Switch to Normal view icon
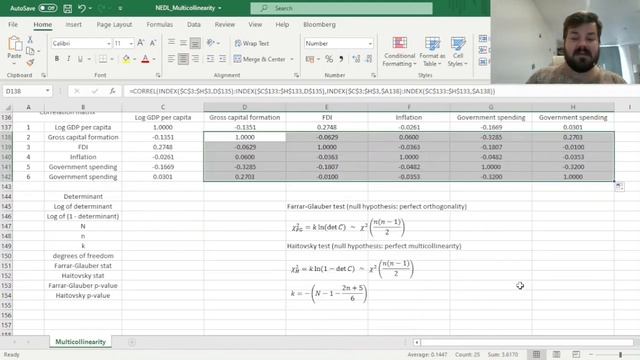 (x=536, y=354)
